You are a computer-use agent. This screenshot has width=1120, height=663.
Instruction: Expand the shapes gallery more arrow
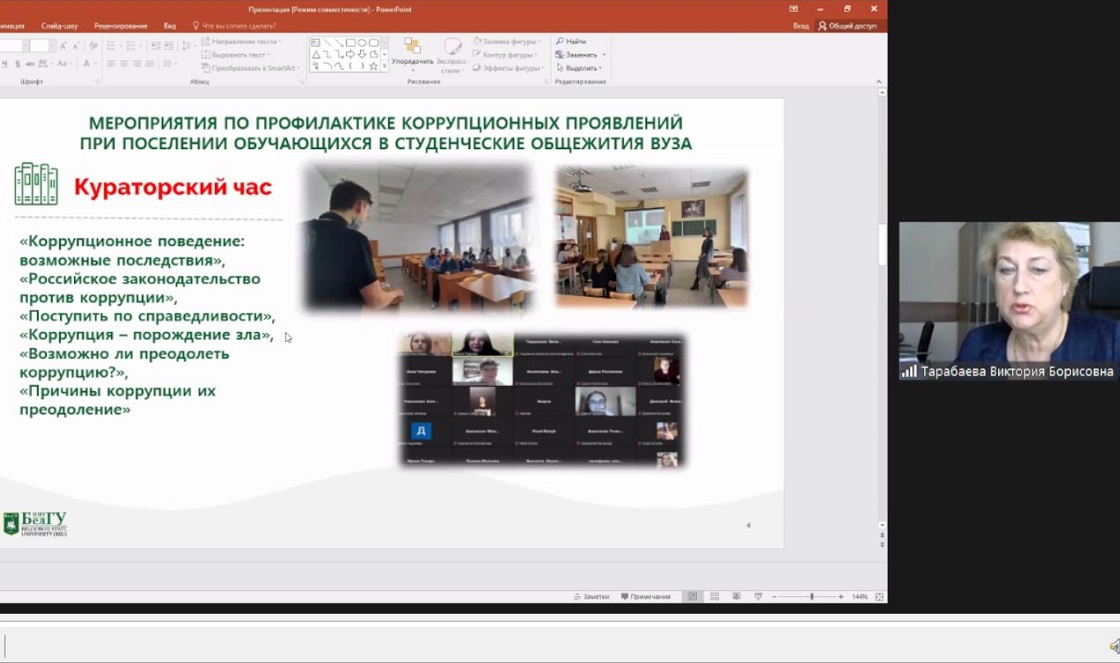tap(386, 67)
